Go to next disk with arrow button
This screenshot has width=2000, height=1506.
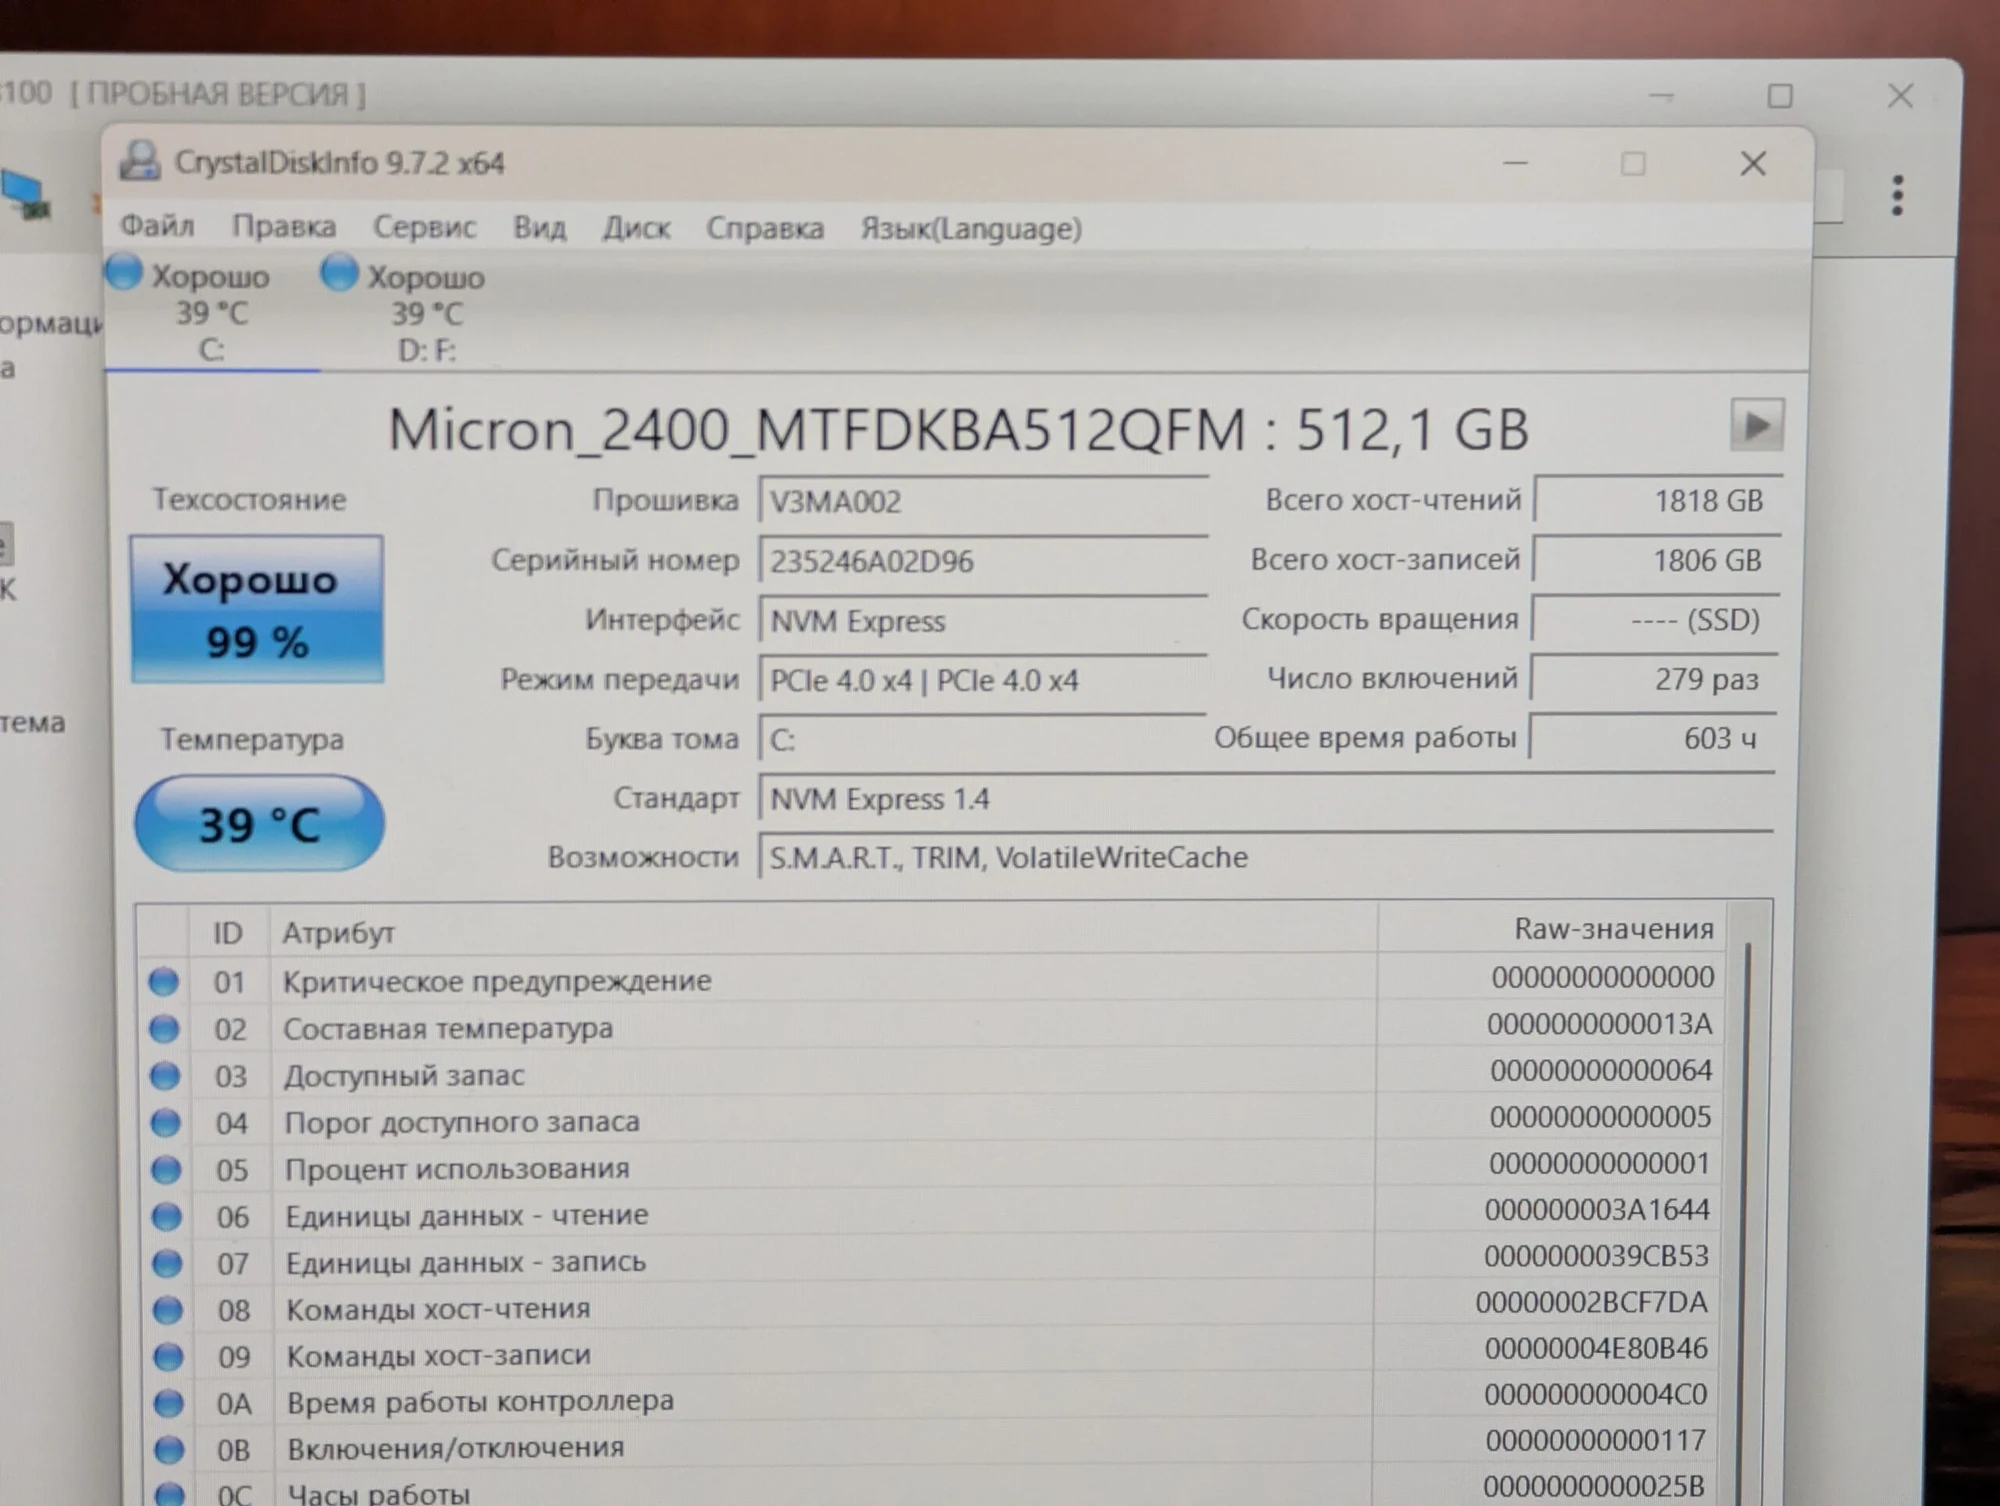click(x=1757, y=425)
